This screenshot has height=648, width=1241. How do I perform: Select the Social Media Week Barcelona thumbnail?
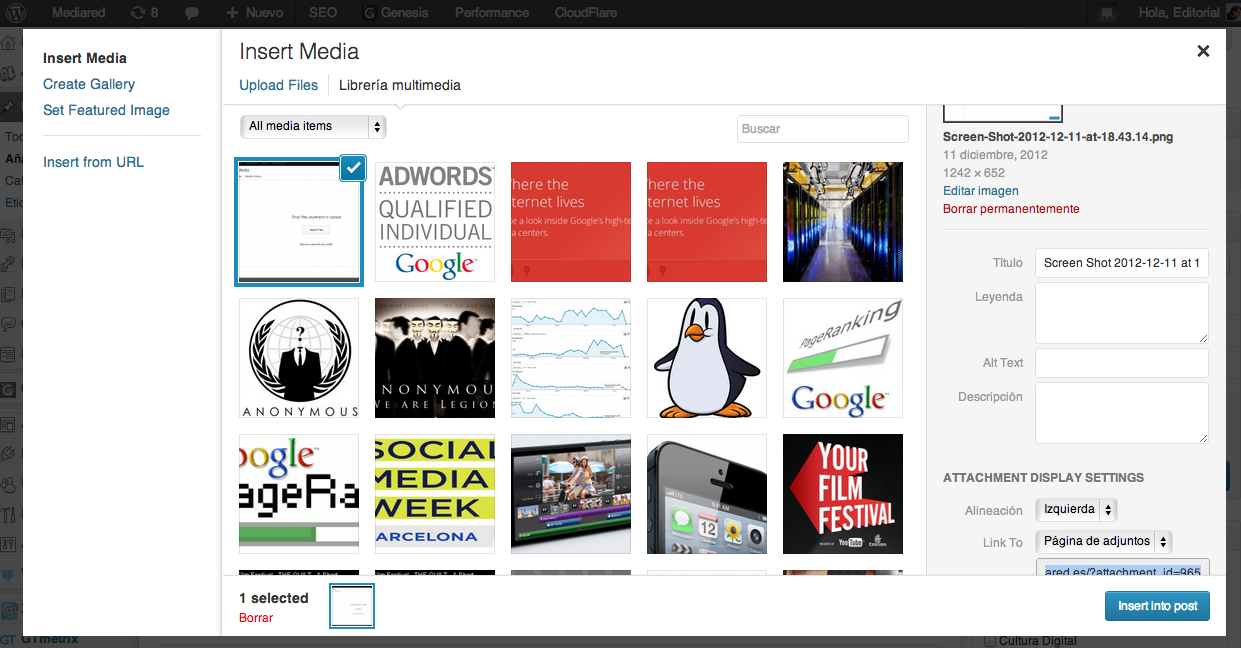[435, 494]
